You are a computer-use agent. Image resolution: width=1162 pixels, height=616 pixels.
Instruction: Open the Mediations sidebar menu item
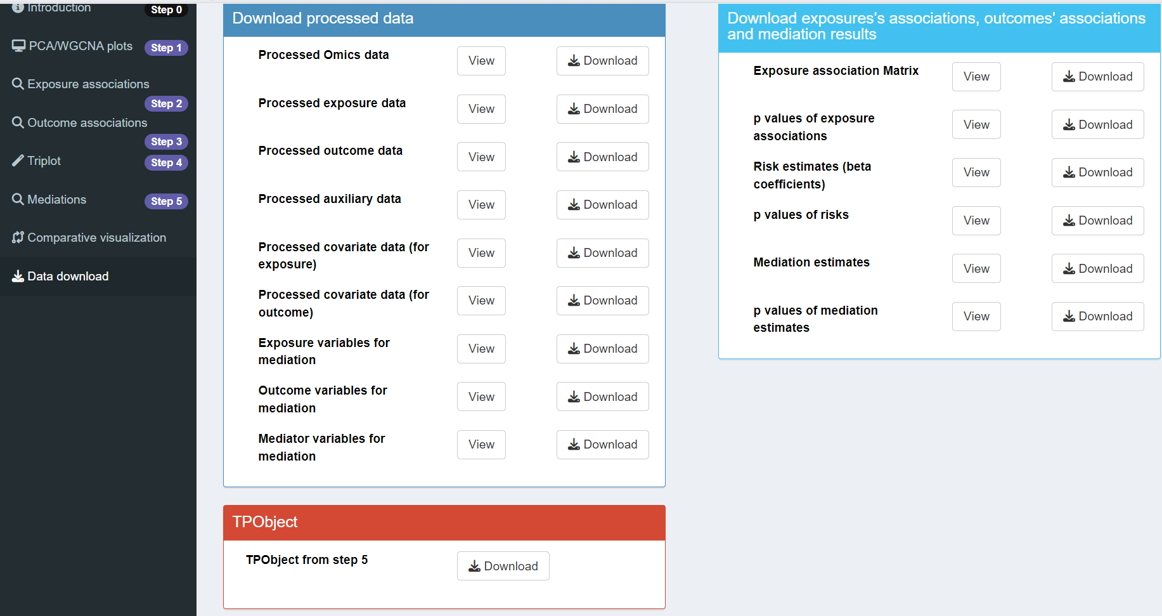click(x=57, y=200)
